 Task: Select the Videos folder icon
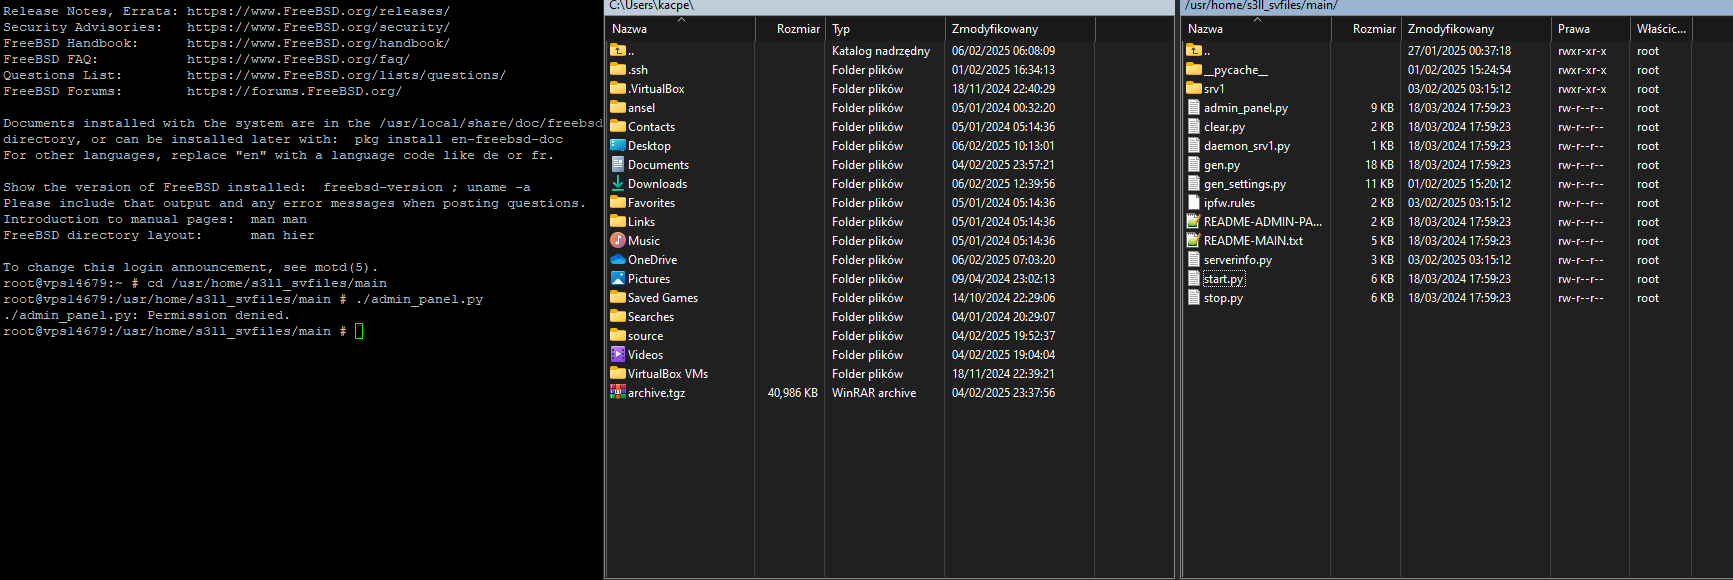pyautogui.click(x=618, y=355)
